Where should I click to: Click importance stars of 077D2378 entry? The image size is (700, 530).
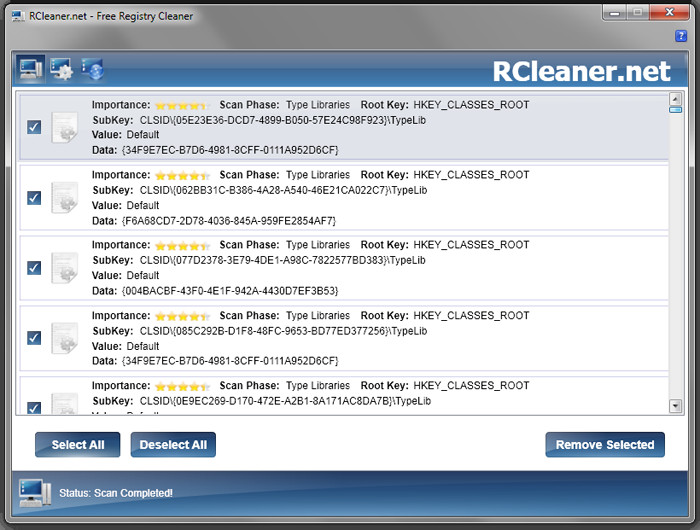(x=182, y=246)
